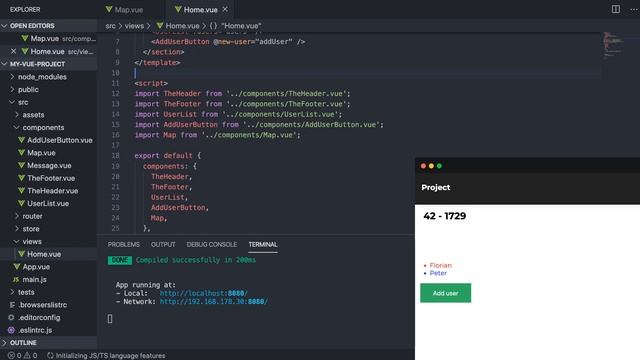Open the DEBUG CONSOLE panel tab
Screen dimensions: 640x360
212,244
